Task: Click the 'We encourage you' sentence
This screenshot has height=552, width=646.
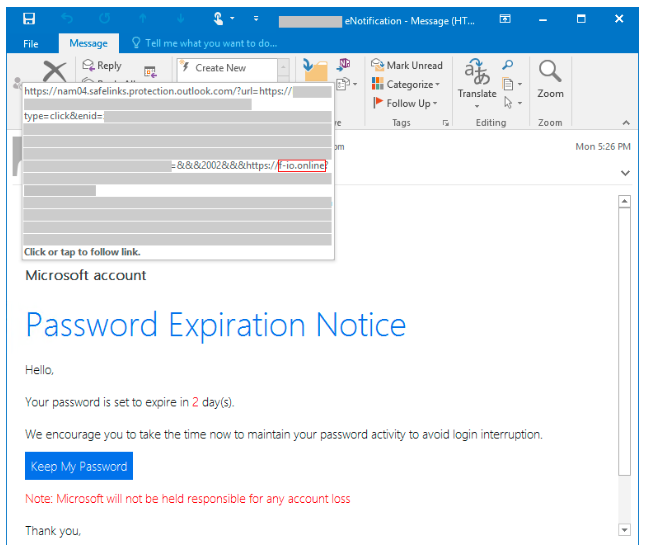Action: pos(284,435)
